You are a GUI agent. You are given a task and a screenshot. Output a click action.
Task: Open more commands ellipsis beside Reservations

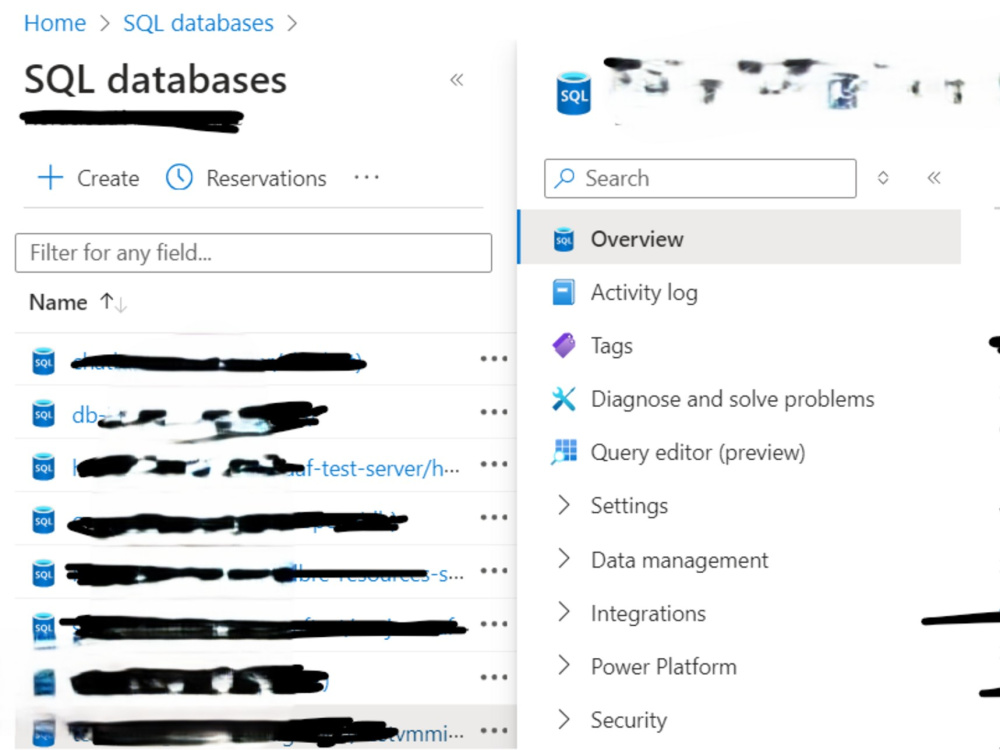367,177
